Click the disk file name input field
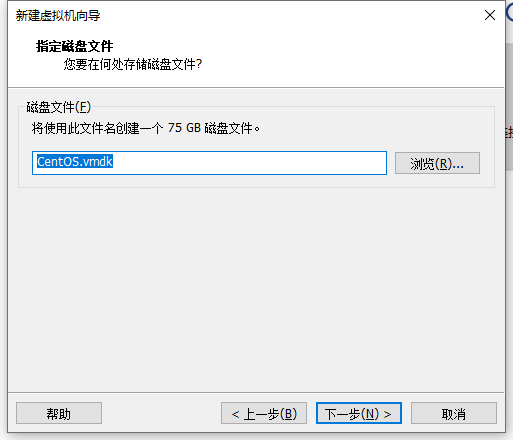 coord(209,163)
